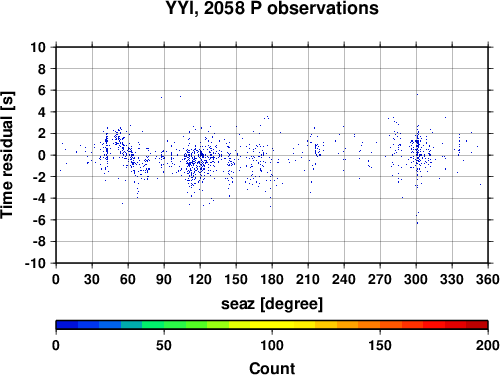
Task: Click the colorbar tick label 100
Action: click(x=272, y=345)
